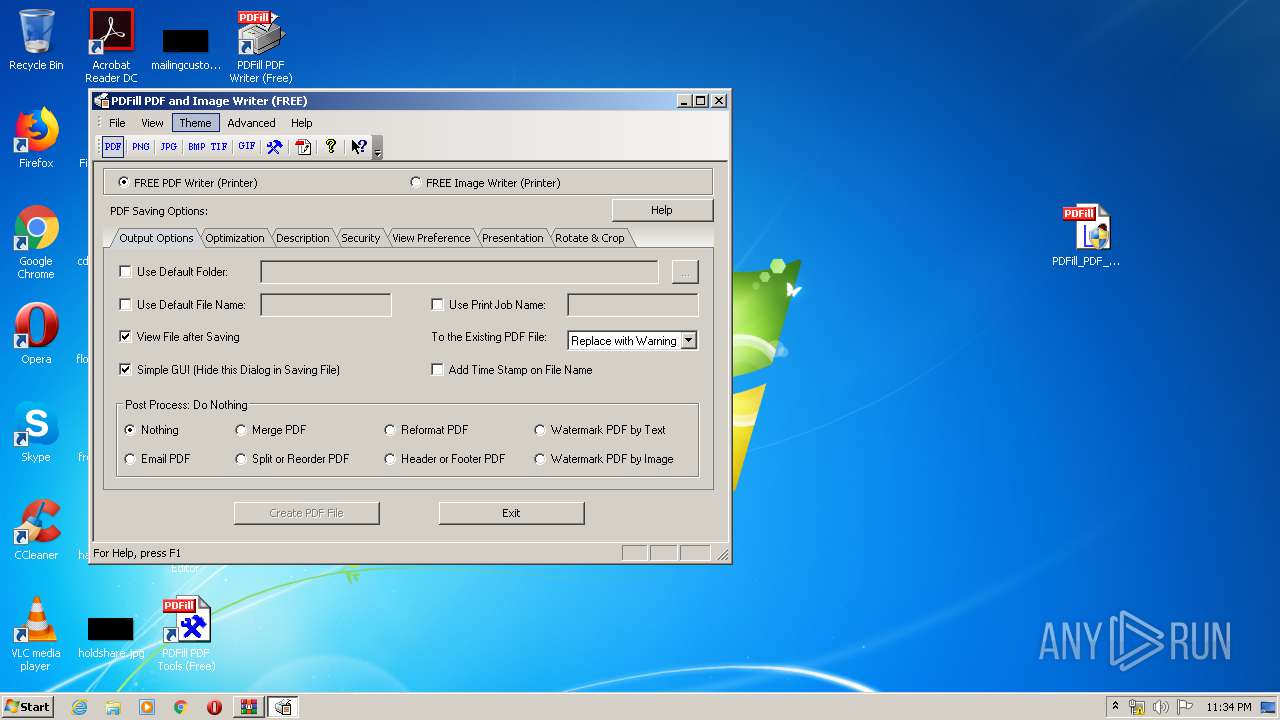Open Skype desktop shortcut

coord(36,432)
